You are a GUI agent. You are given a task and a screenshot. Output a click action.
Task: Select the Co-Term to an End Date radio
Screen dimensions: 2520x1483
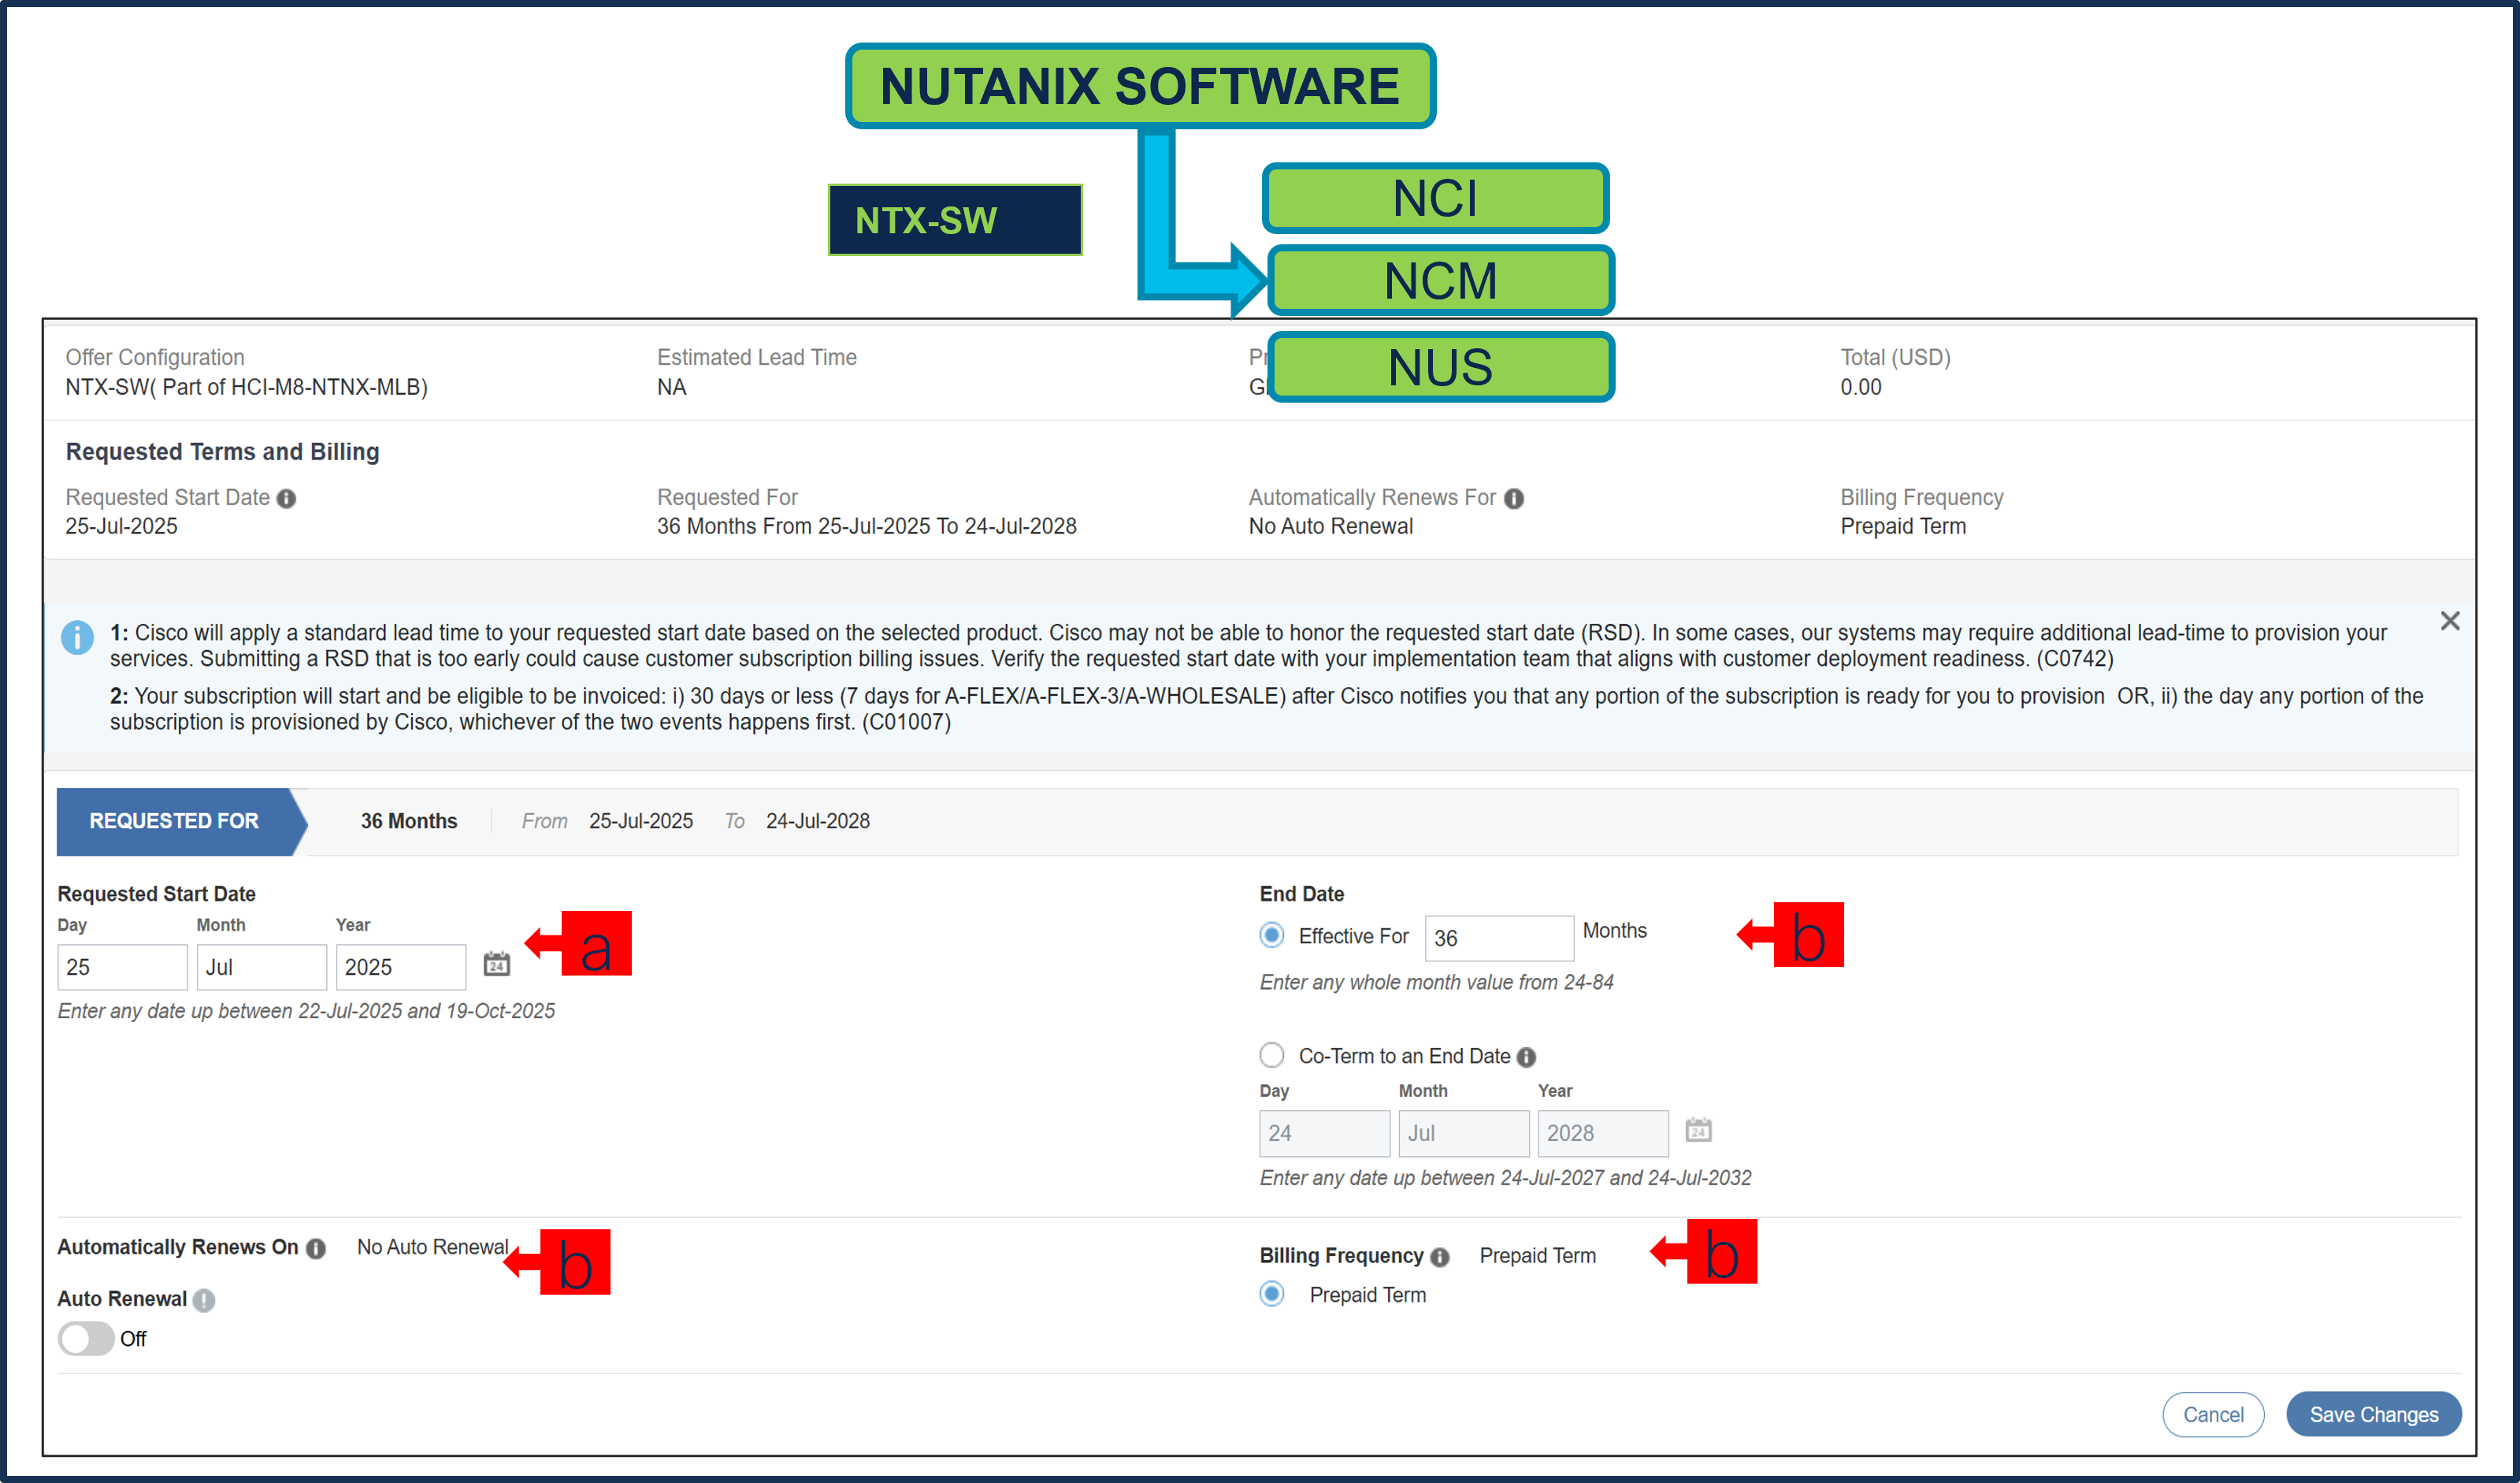(1272, 1055)
